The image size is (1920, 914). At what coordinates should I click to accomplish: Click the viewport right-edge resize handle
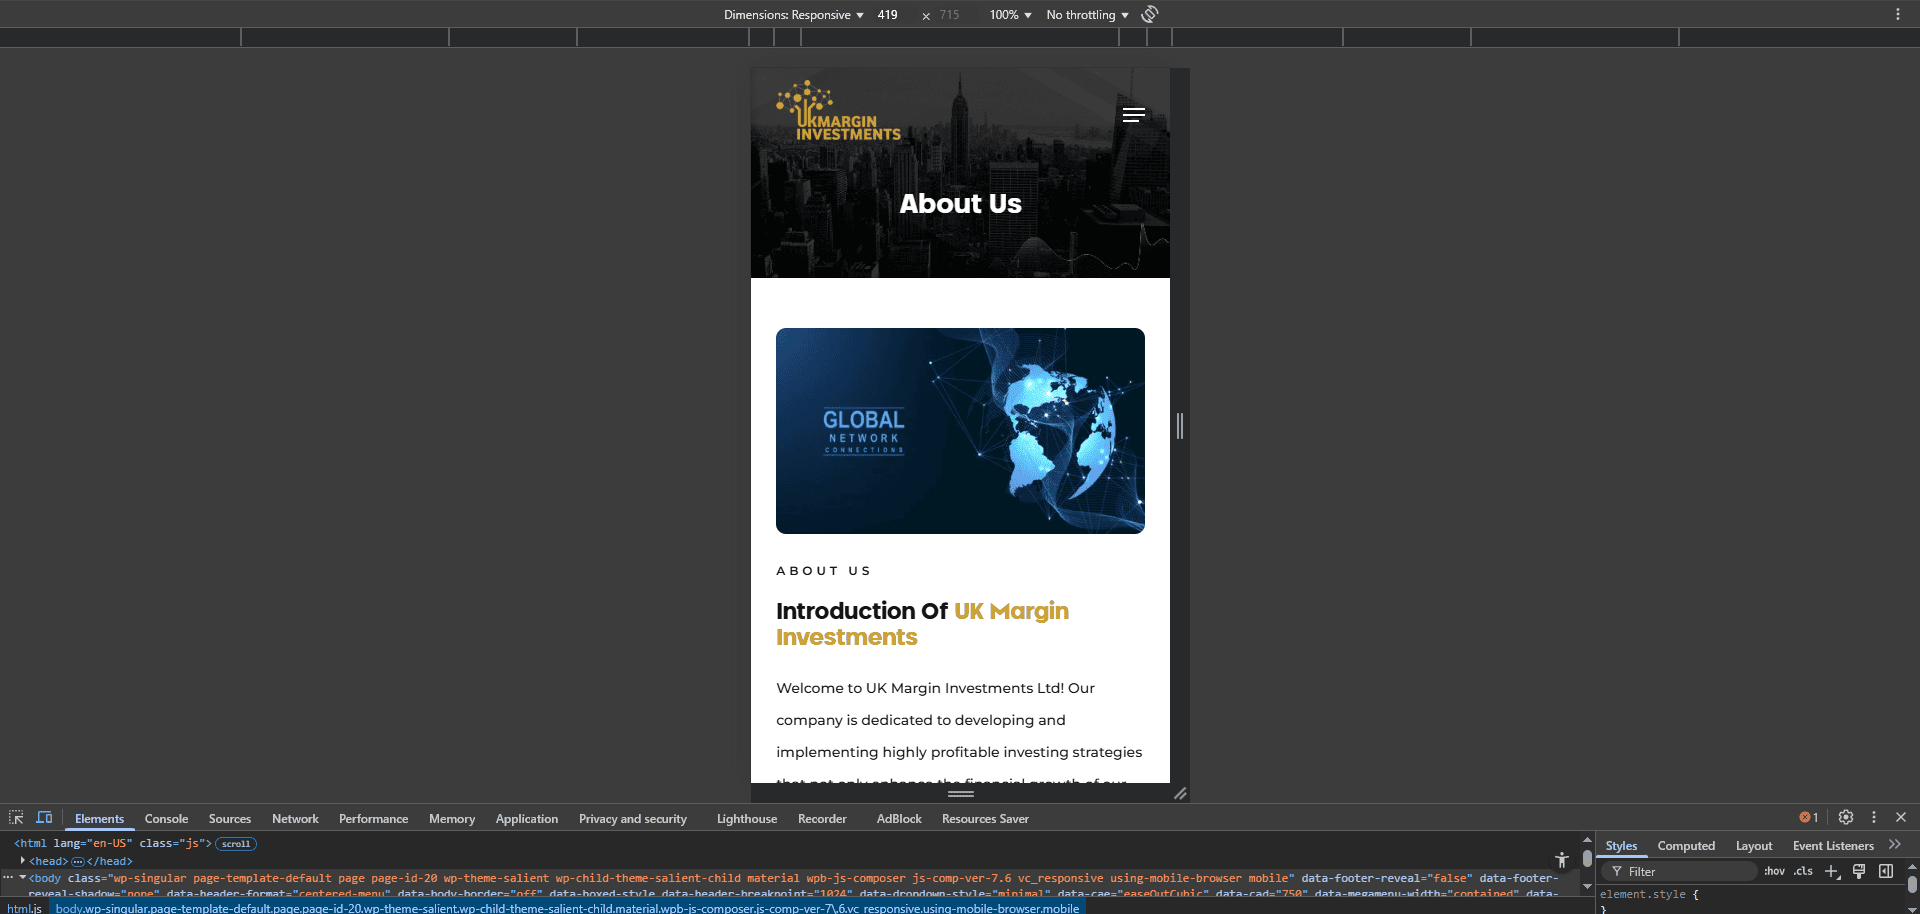(1180, 426)
